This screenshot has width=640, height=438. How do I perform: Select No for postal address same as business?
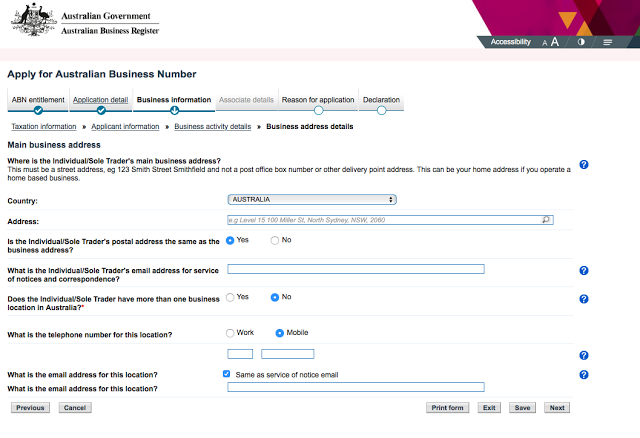275,240
